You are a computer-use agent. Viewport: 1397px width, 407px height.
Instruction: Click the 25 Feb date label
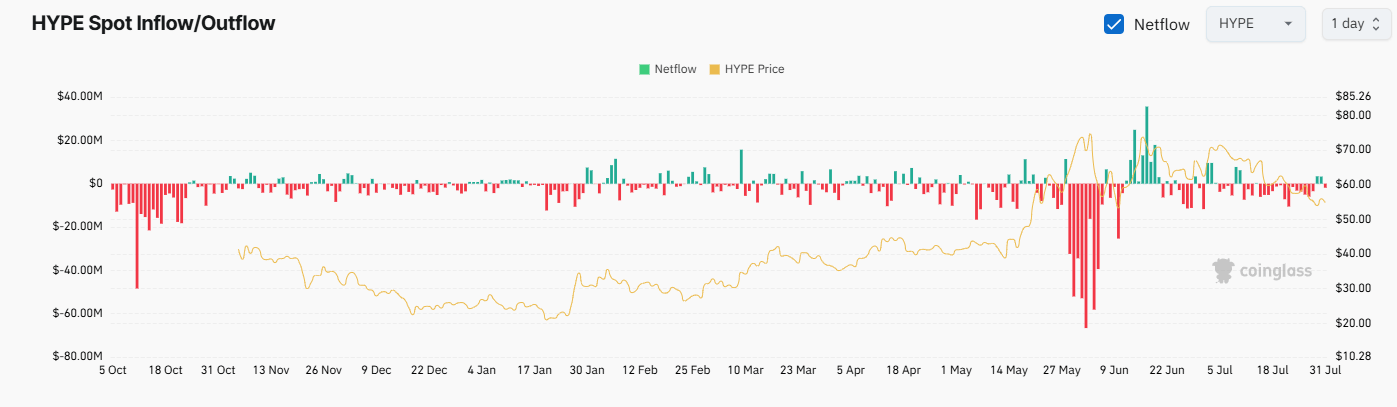[x=693, y=370]
